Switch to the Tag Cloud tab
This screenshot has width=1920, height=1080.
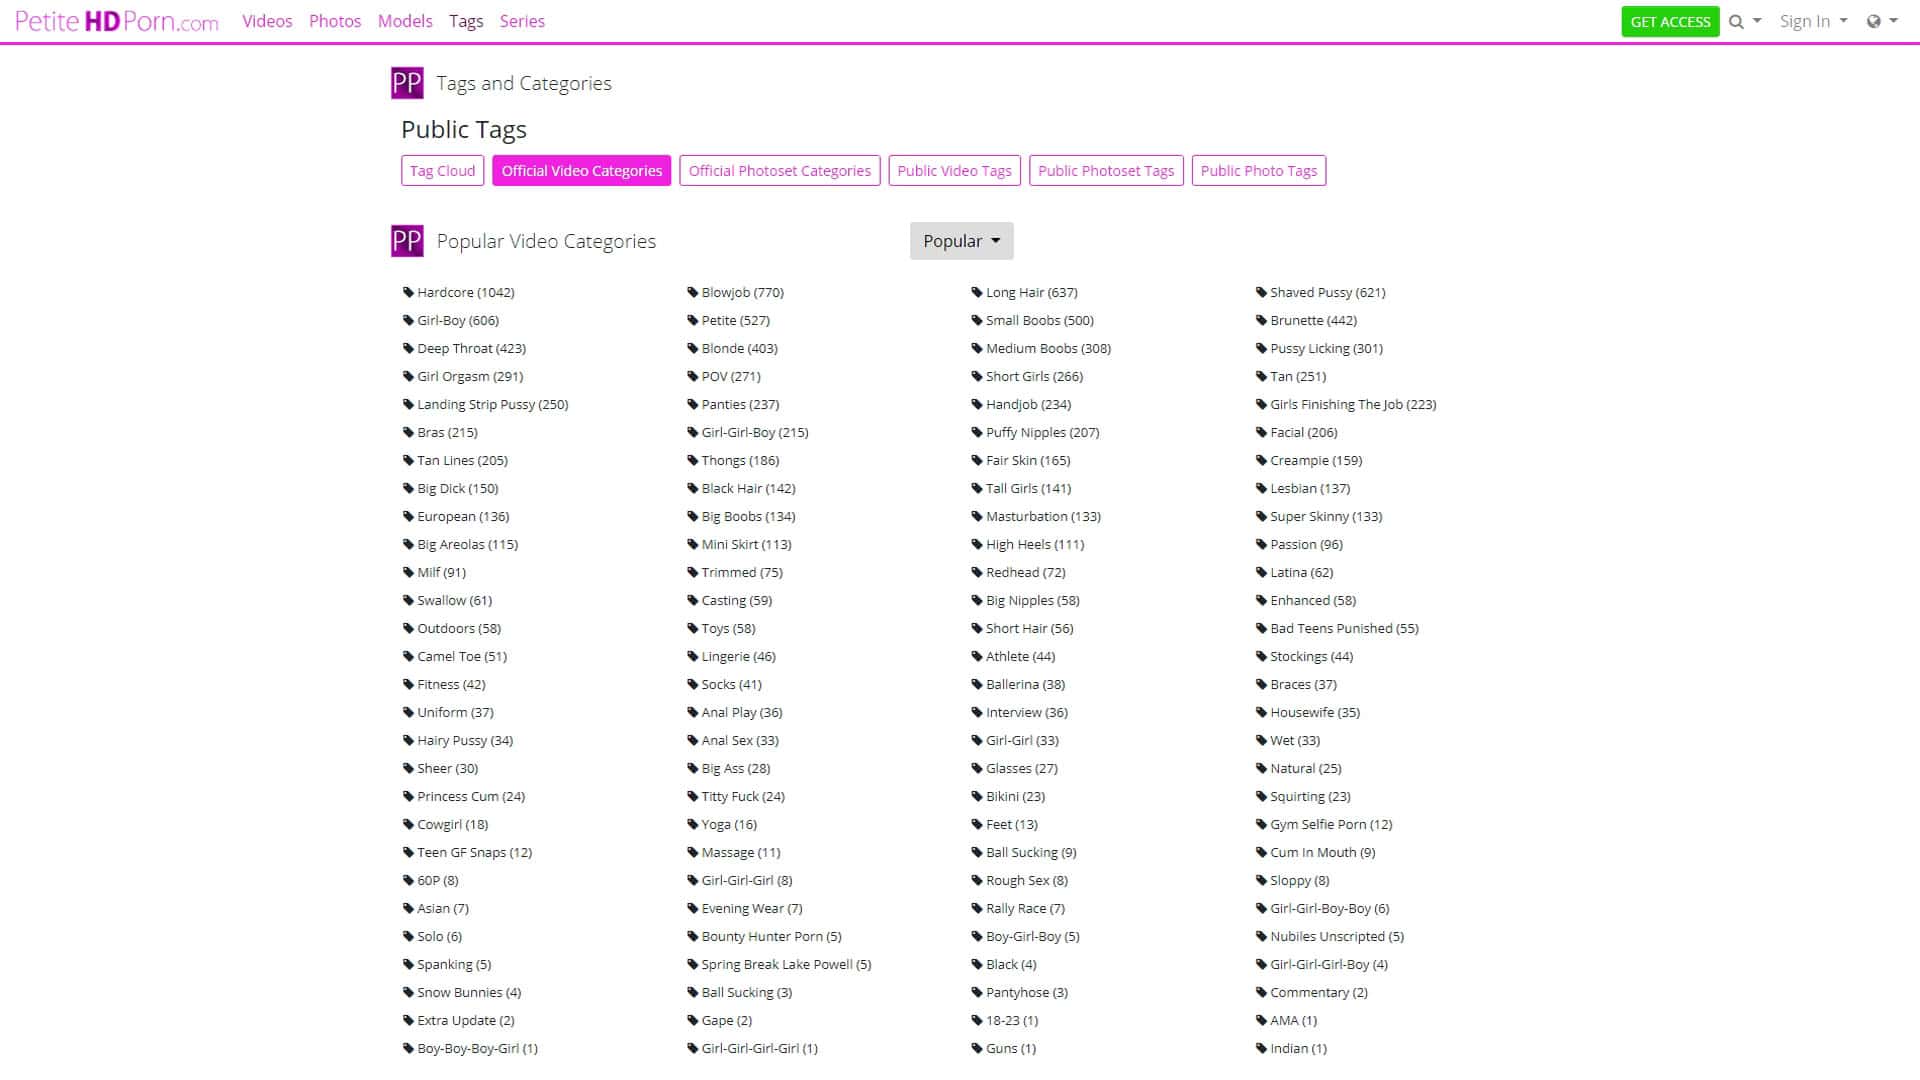tap(442, 171)
